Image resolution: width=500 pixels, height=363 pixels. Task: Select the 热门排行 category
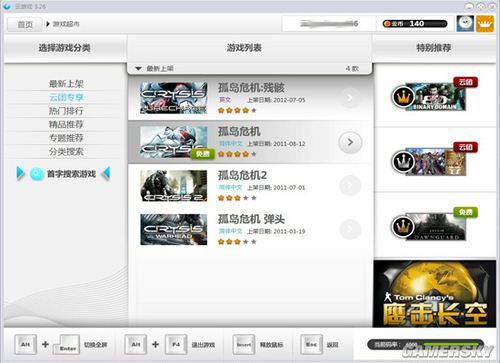tap(66, 111)
